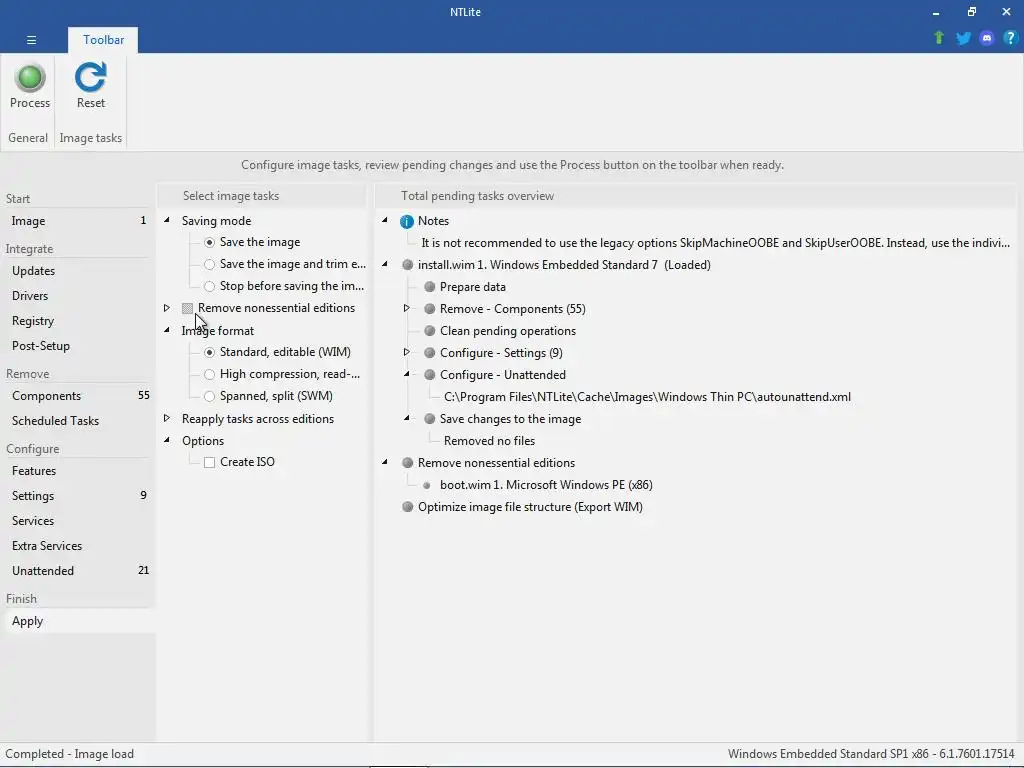
Task: Click the boot.wim 1. Microsoft Windows PE text
Action: pos(546,485)
